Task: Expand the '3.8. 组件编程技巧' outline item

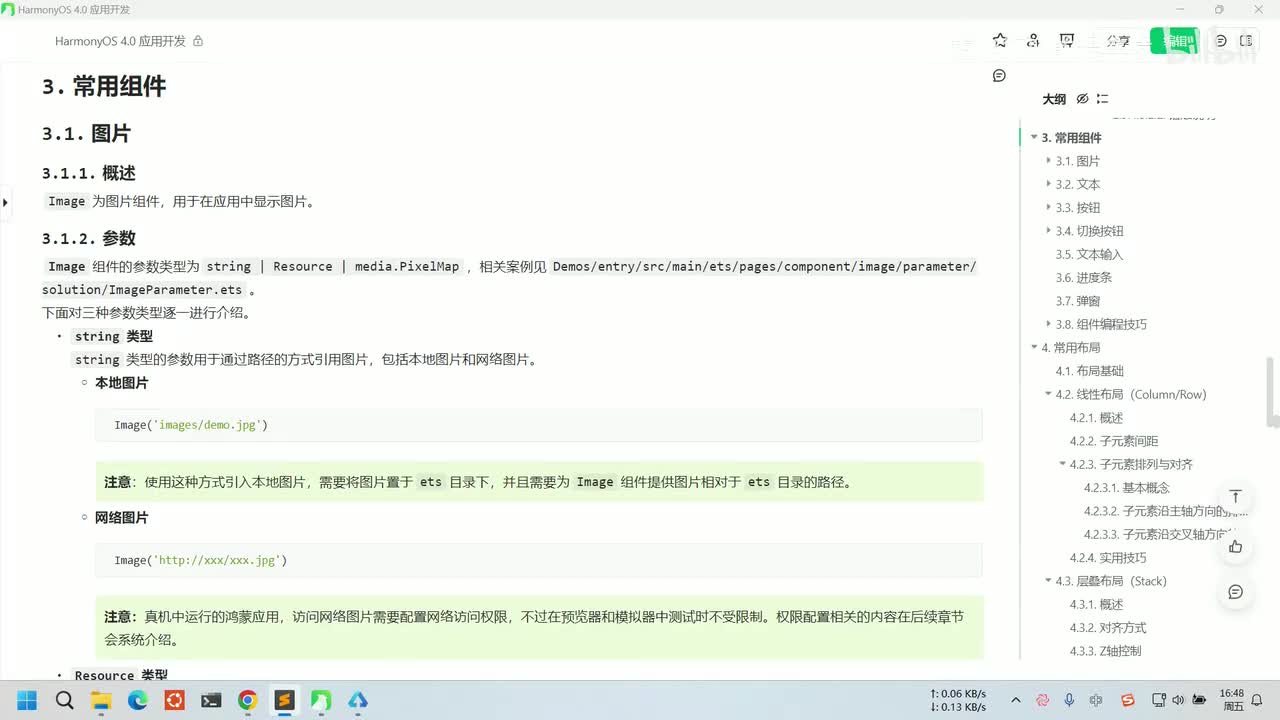Action: click(x=1048, y=324)
